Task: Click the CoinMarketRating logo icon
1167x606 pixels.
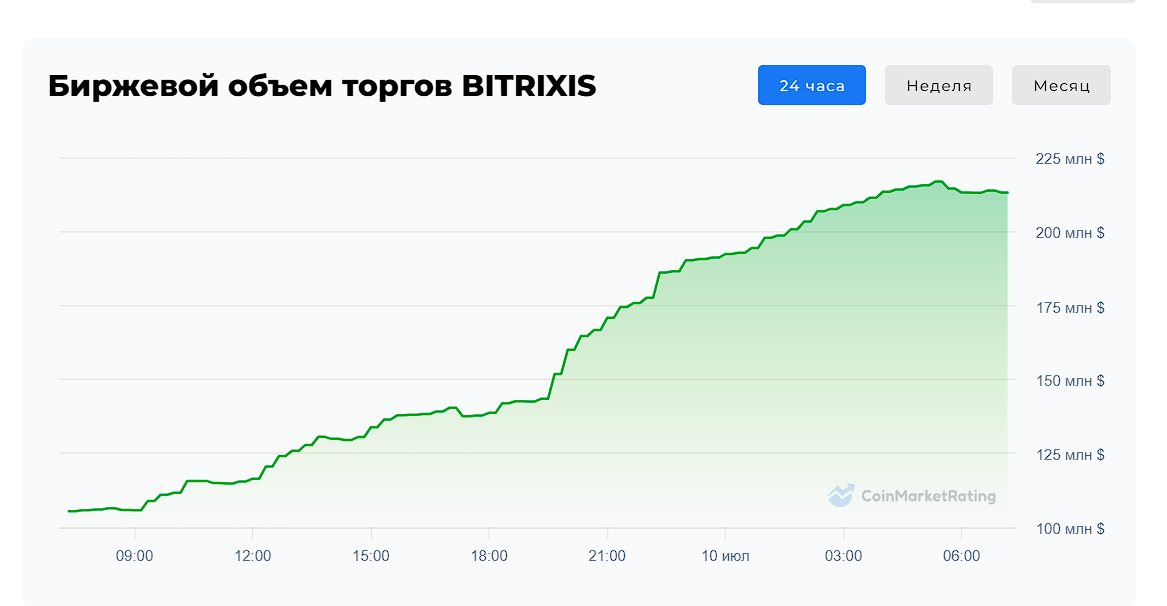Action: (x=841, y=495)
